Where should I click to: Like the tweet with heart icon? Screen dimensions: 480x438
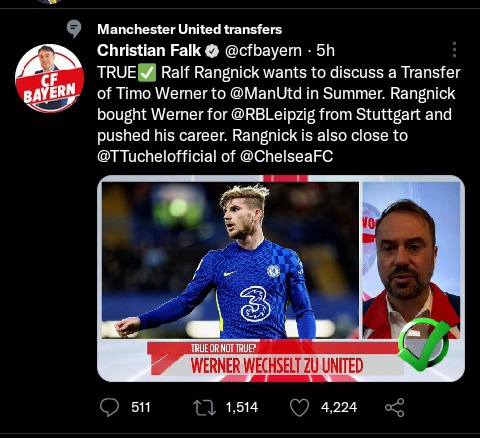pyautogui.click(x=299, y=408)
